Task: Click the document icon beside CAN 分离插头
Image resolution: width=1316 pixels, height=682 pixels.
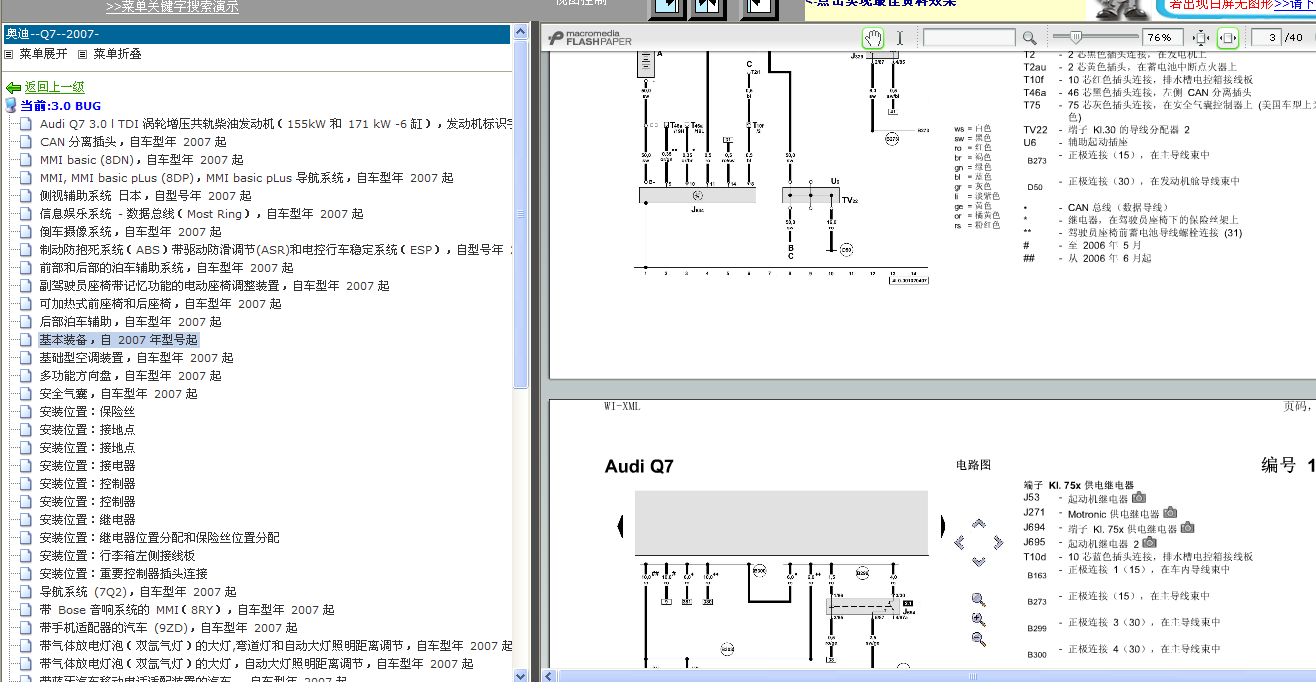Action: tap(25, 142)
